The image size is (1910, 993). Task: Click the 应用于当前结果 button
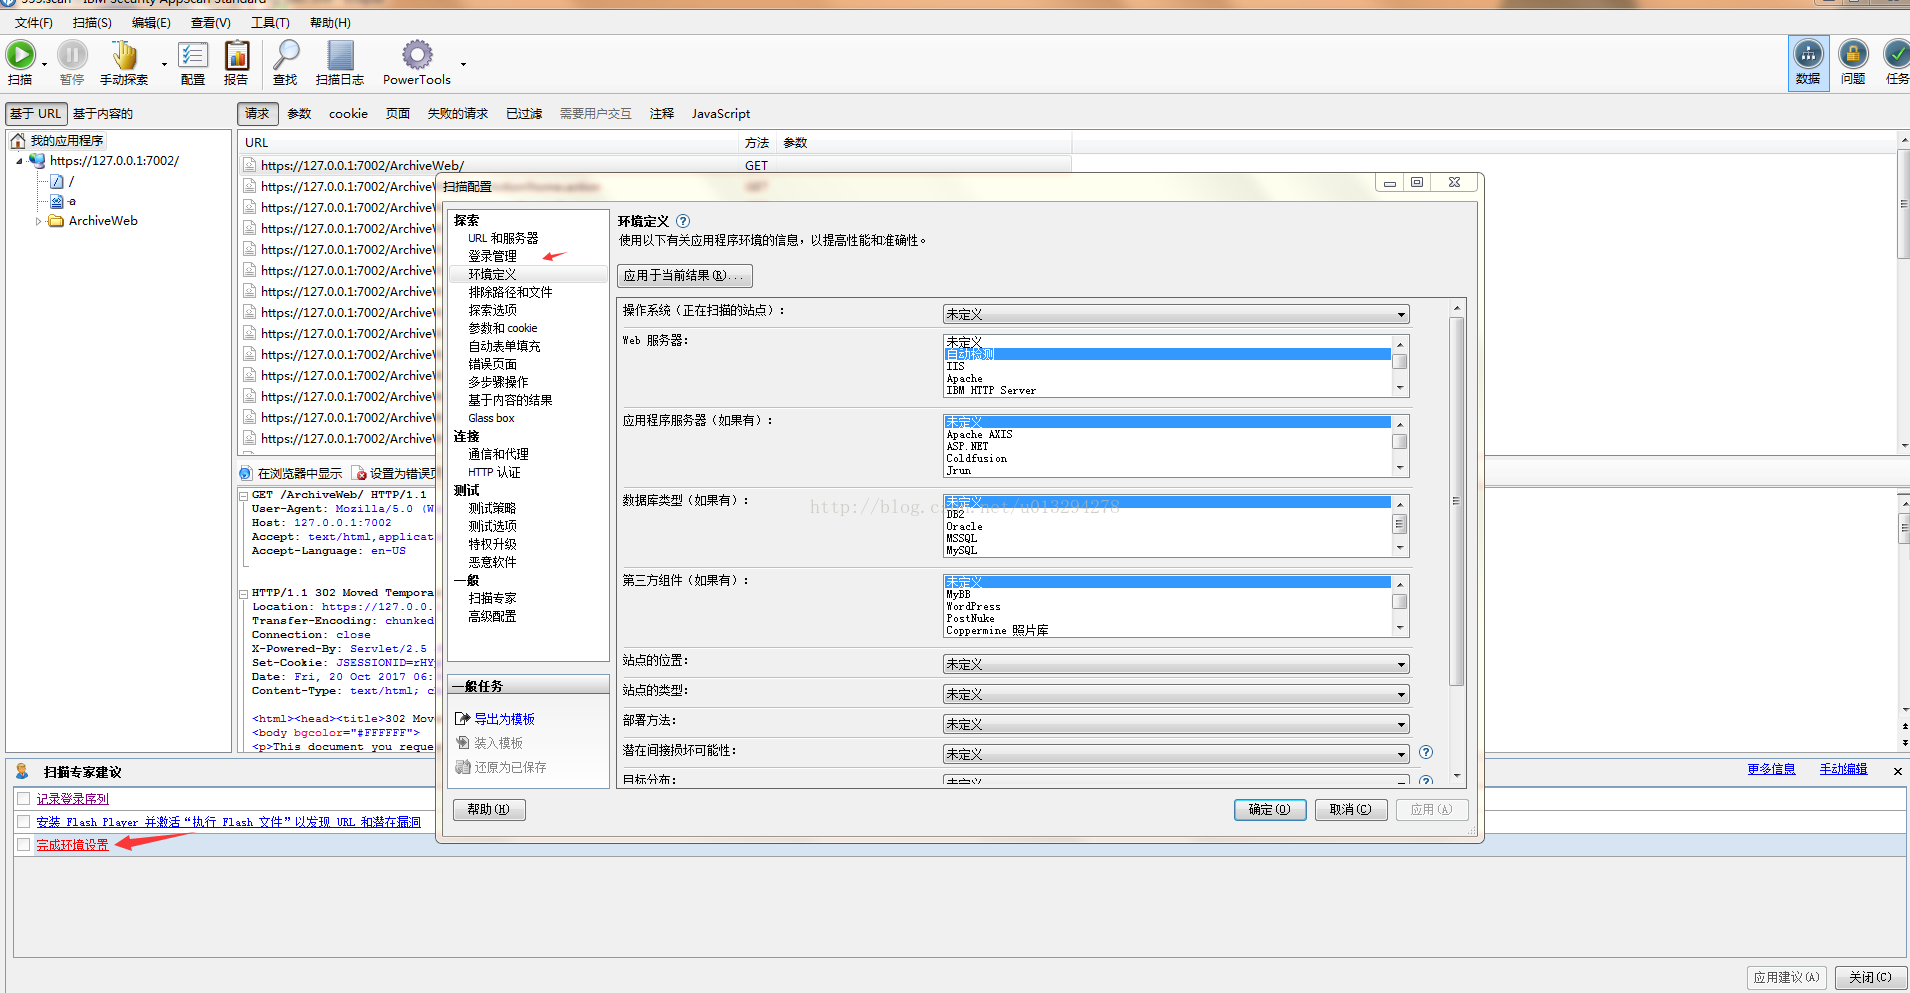pyautogui.click(x=685, y=276)
